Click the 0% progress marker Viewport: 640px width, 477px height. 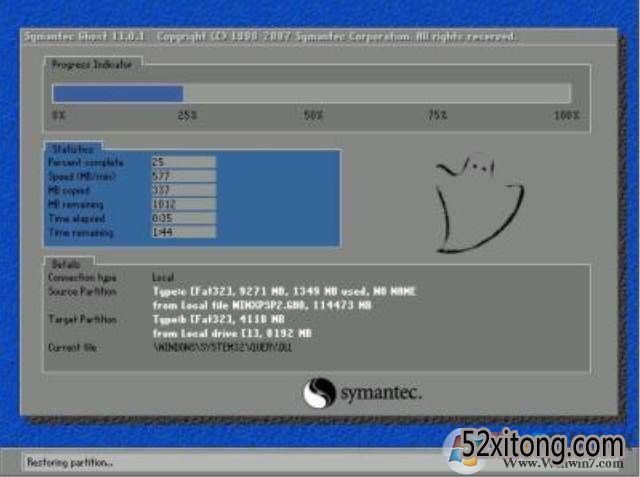pyautogui.click(x=59, y=115)
